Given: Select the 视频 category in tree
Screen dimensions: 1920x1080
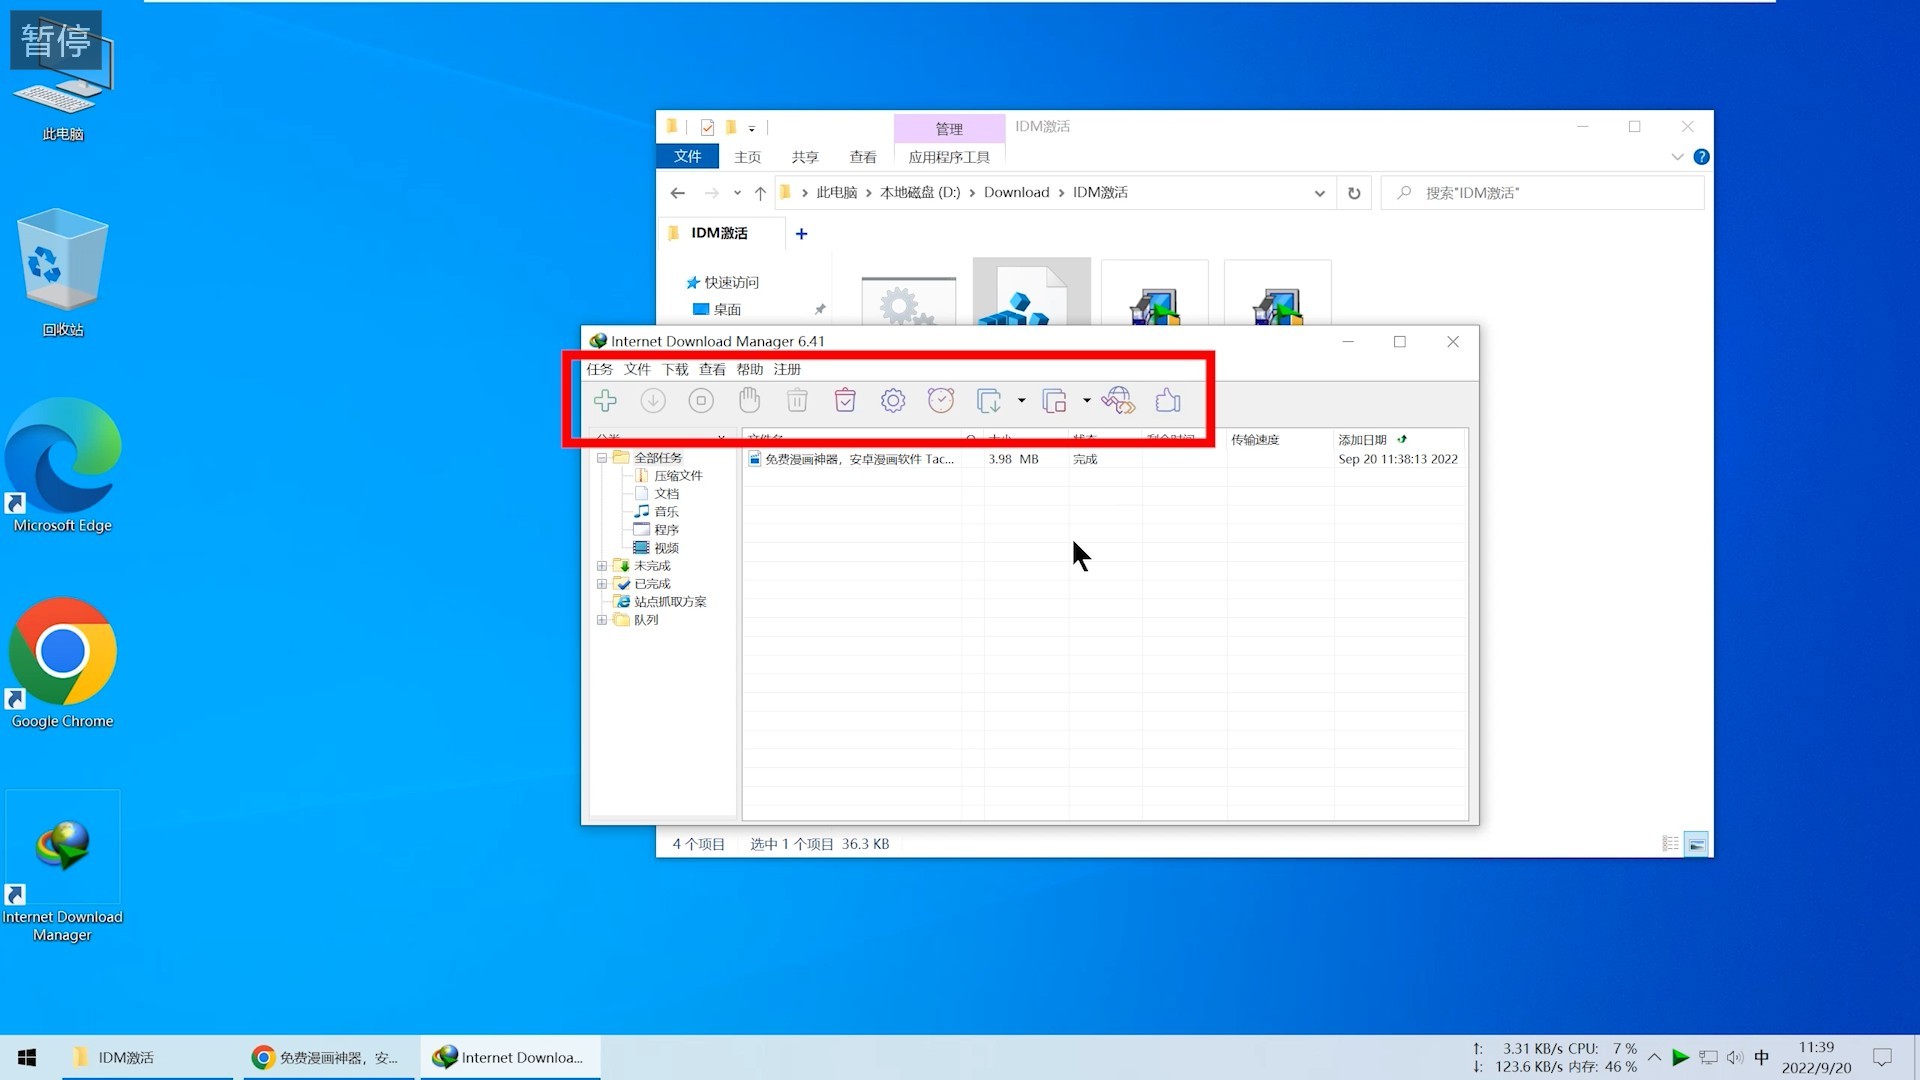Looking at the screenshot, I should pyautogui.click(x=666, y=548).
